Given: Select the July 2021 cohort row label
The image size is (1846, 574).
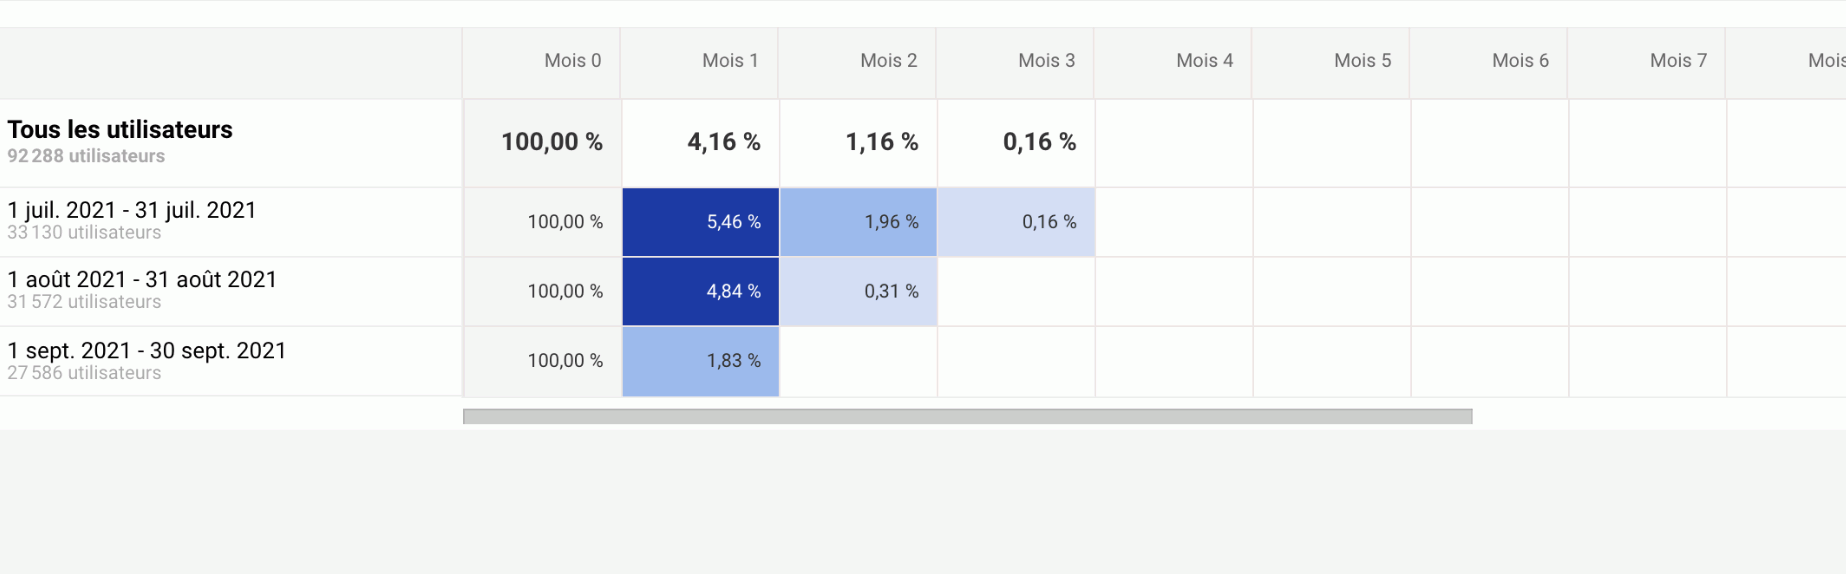Looking at the screenshot, I should 132,210.
